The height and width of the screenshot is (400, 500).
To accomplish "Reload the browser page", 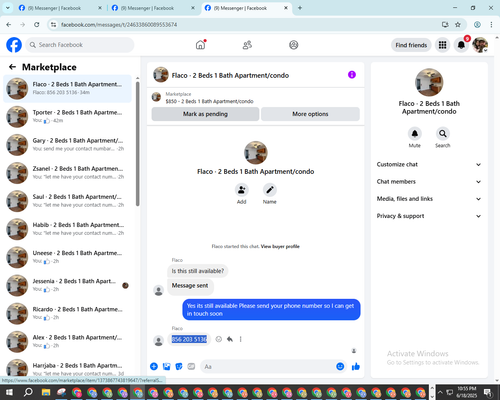I will [37, 25].
